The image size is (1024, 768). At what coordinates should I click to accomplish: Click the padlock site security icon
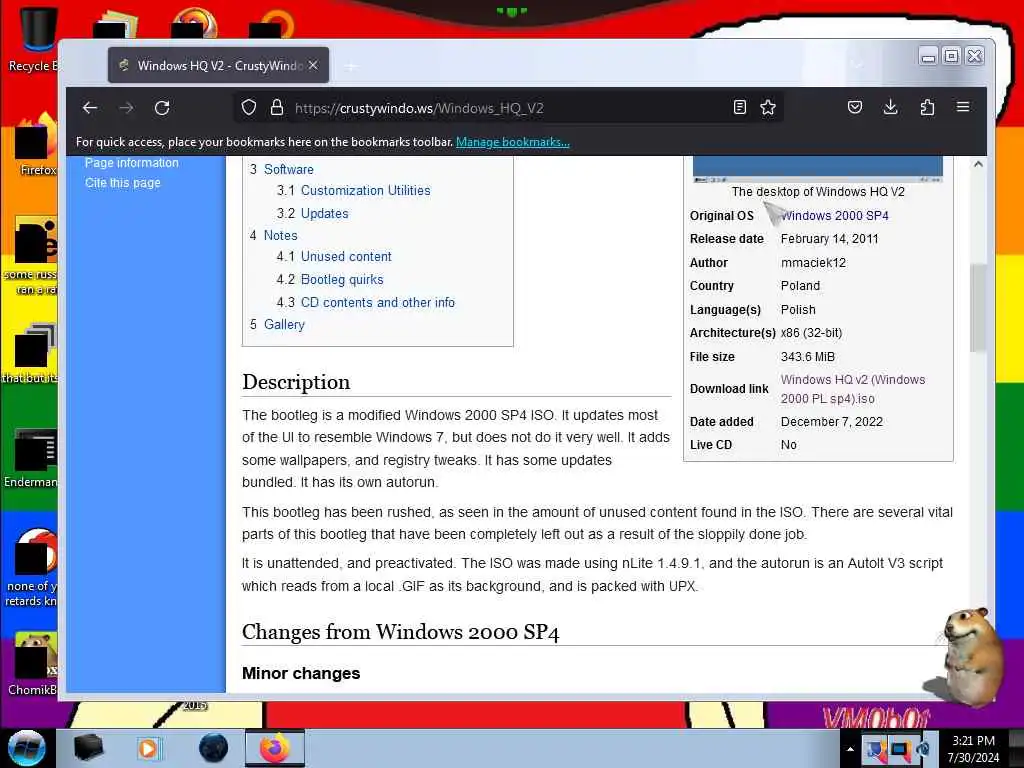point(277,108)
